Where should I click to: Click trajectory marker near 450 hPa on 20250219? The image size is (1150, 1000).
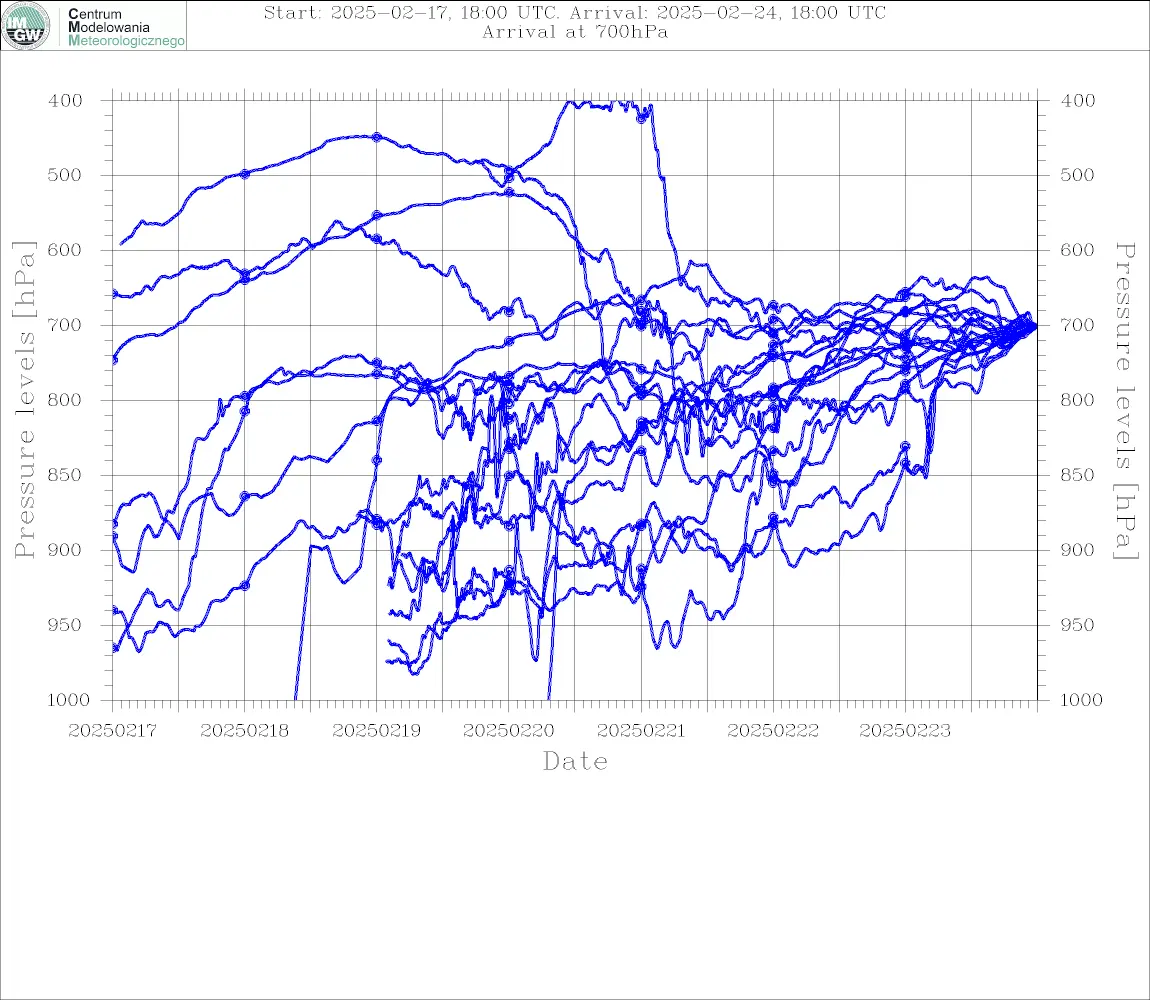coord(376,137)
